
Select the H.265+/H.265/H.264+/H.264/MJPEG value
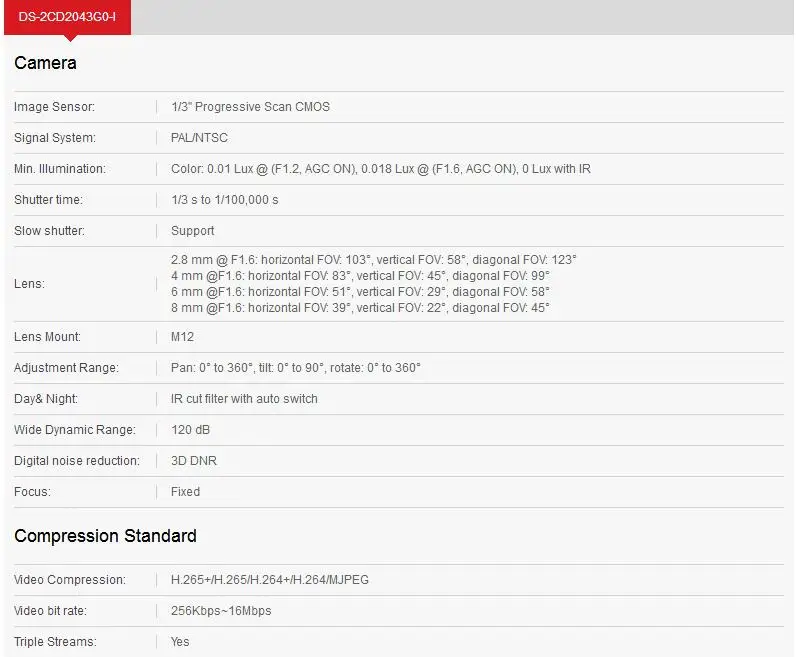point(270,580)
